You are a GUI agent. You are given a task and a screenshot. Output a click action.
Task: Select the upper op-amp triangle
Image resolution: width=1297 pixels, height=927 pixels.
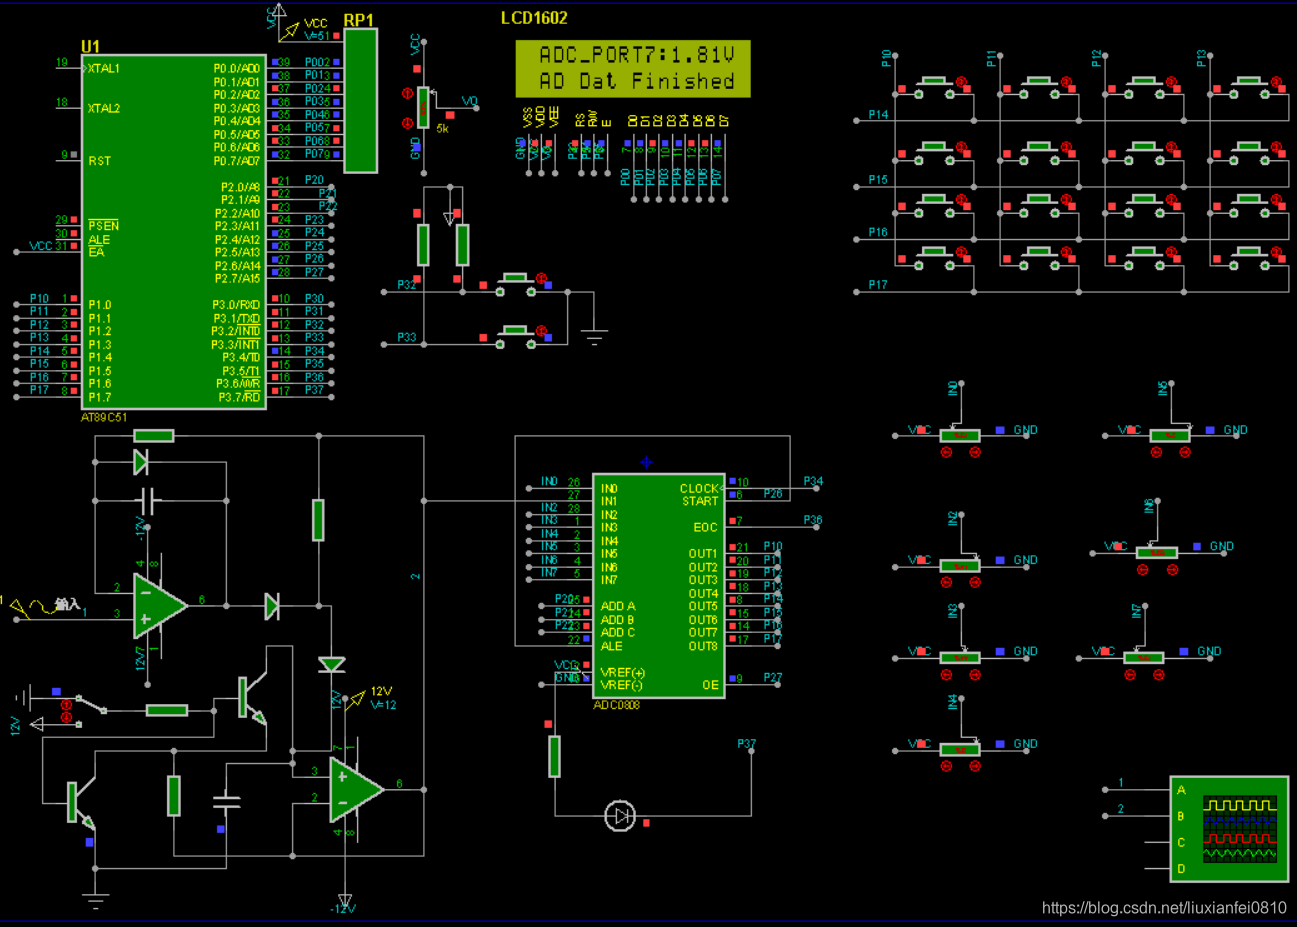pyautogui.click(x=161, y=606)
